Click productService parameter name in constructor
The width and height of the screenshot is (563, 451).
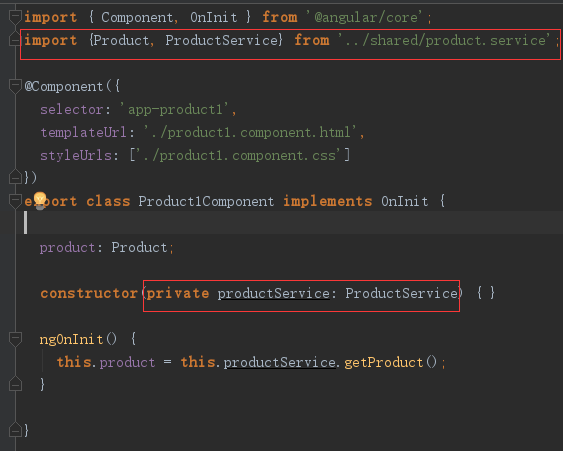tap(273, 293)
